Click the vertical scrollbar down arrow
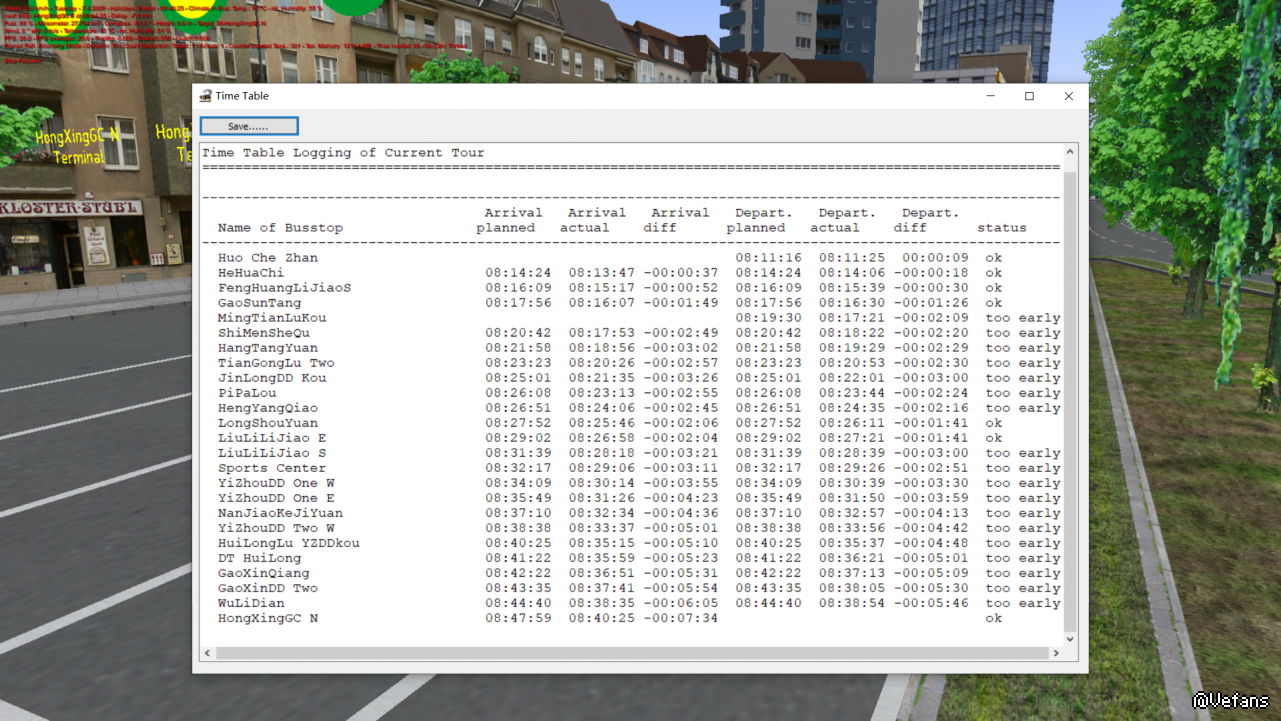The width and height of the screenshot is (1281, 721). point(1070,638)
